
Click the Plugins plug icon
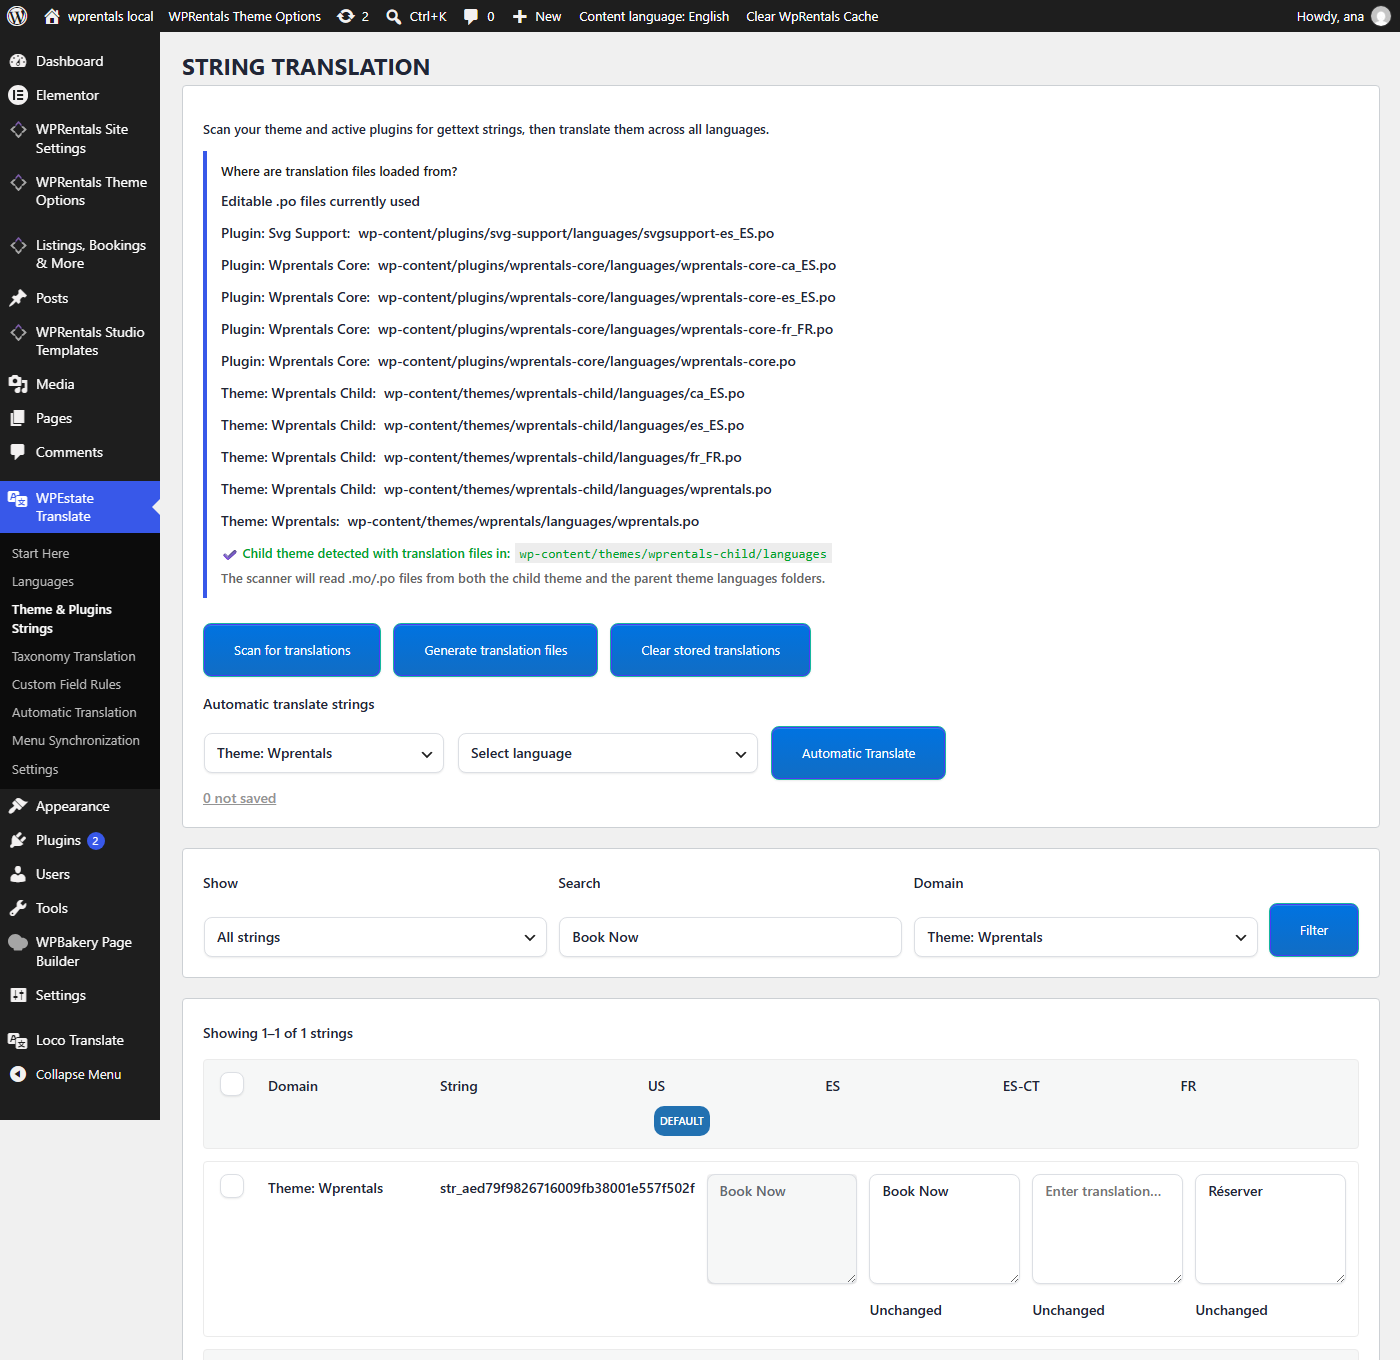tap(18, 840)
